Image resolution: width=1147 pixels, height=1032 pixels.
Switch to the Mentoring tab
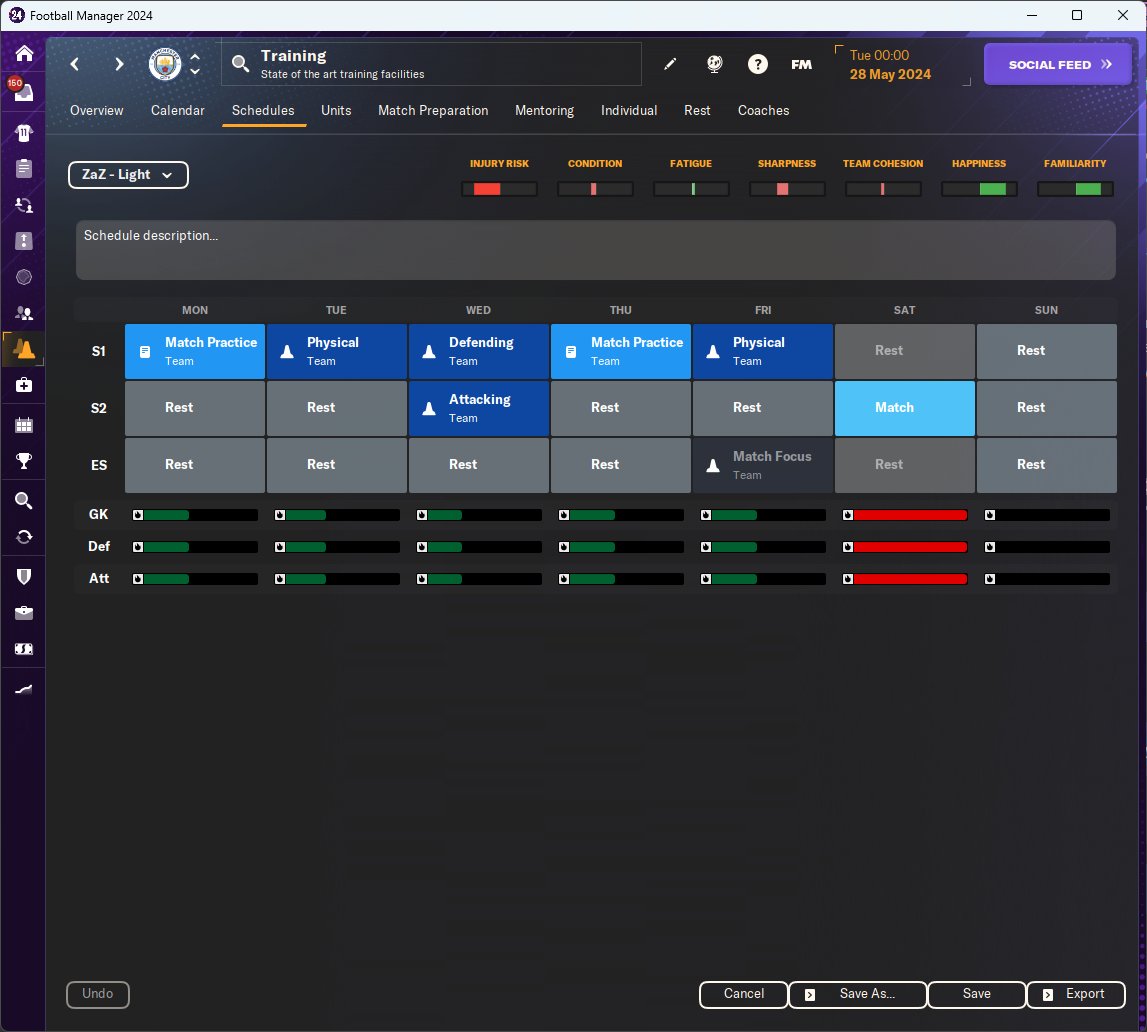(x=544, y=110)
